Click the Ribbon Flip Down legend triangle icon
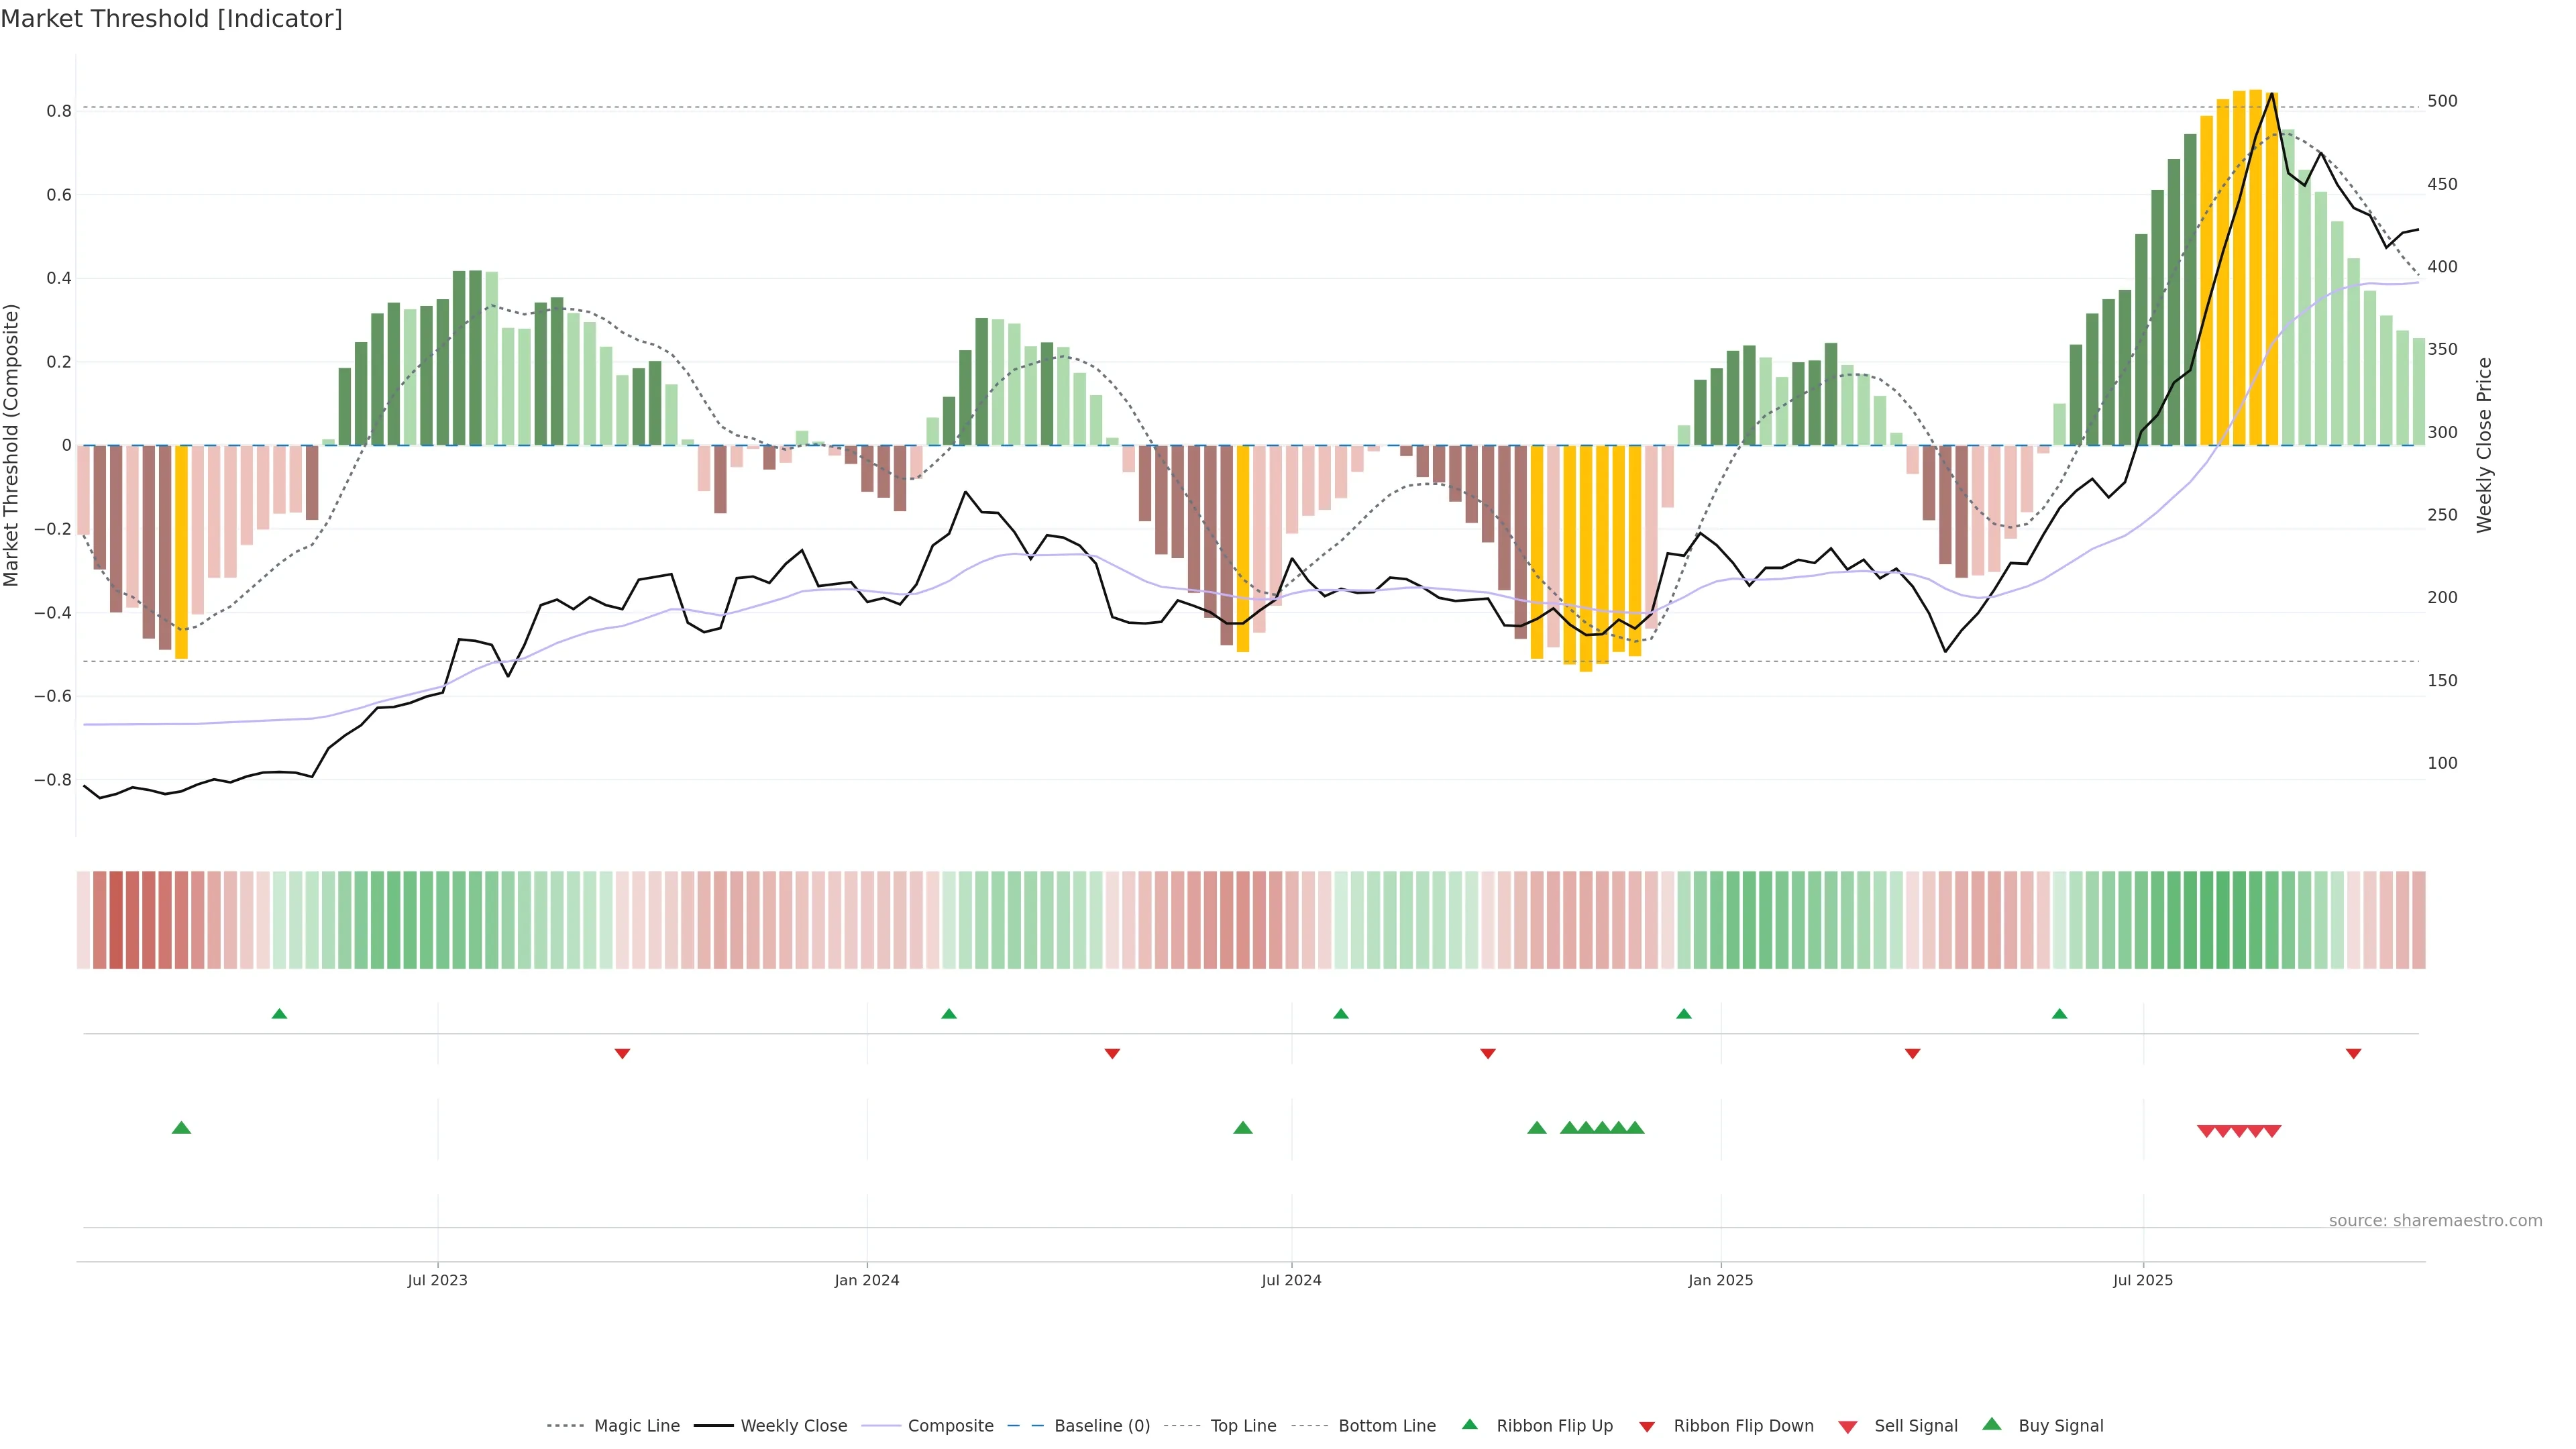 [1647, 1426]
